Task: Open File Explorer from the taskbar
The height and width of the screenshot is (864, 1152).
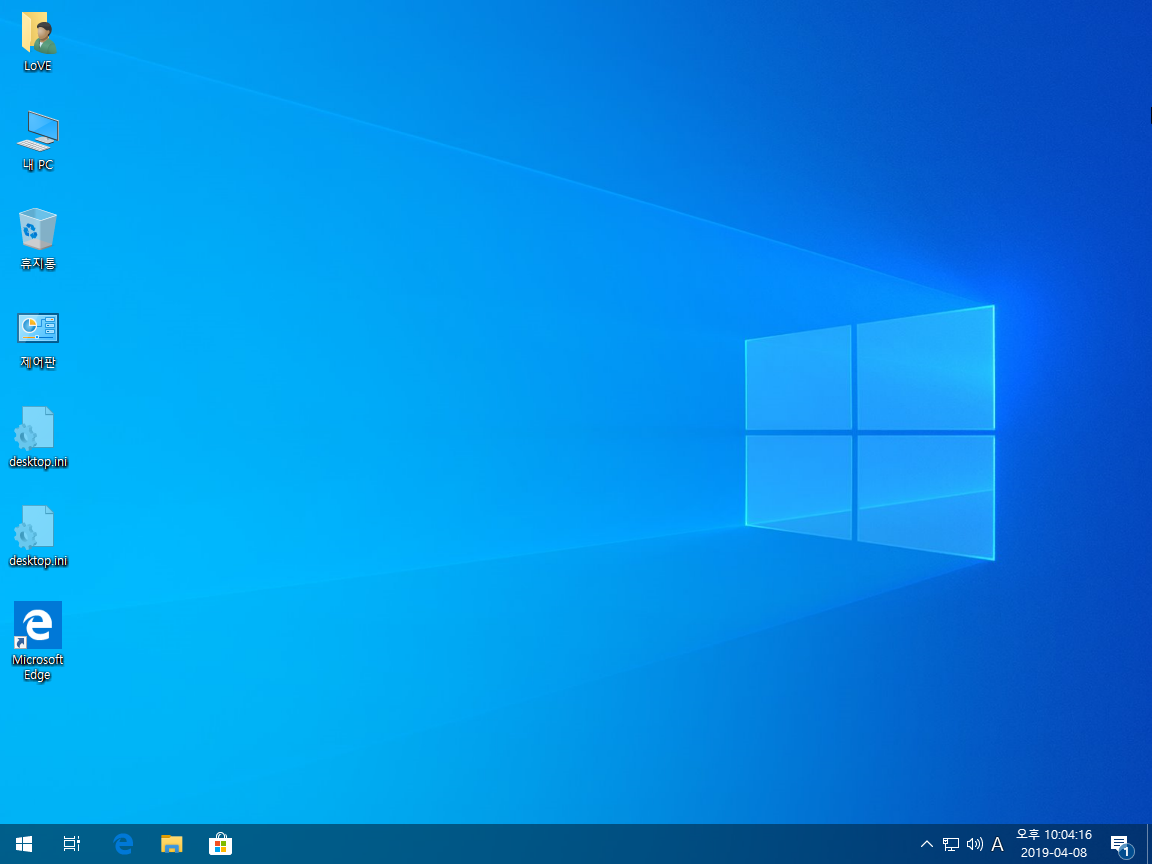Action: [171, 844]
